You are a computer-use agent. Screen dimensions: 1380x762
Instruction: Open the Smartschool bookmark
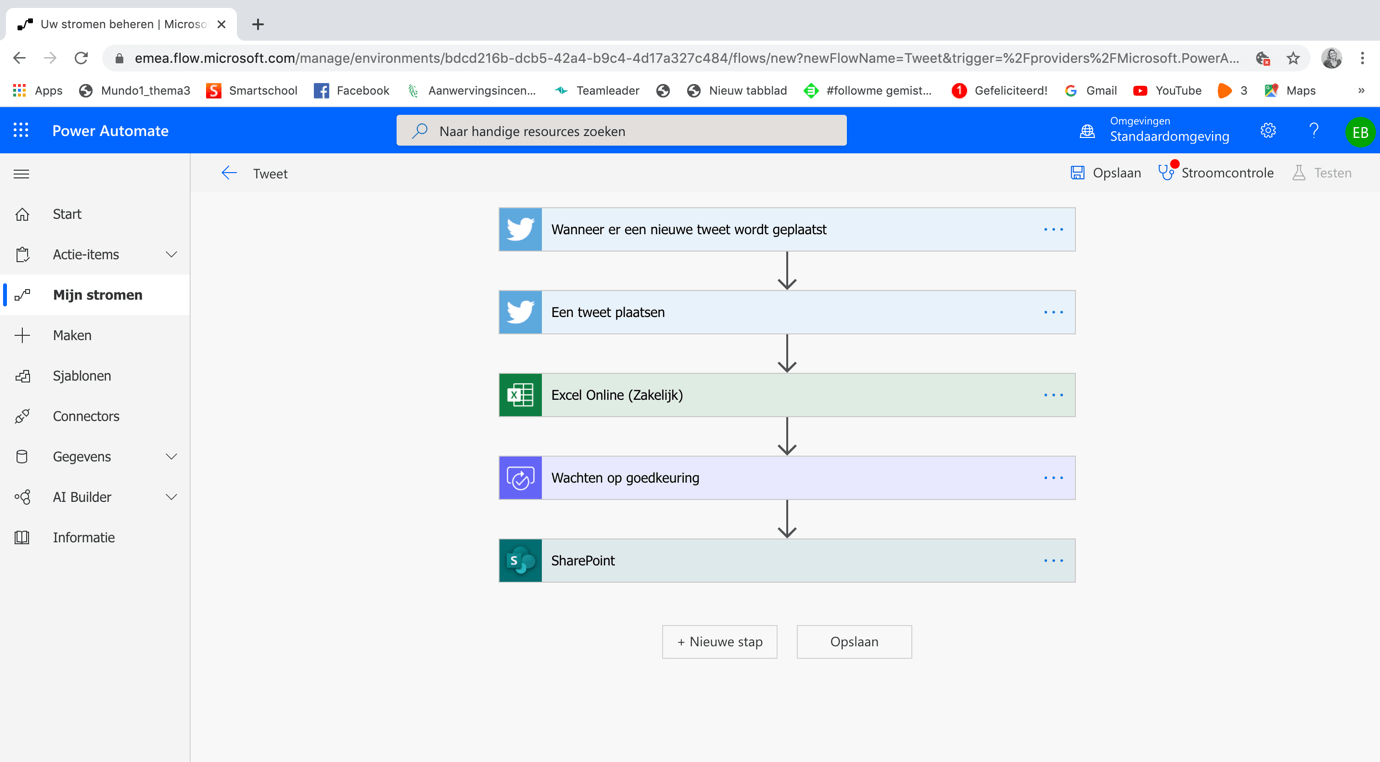(x=252, y=90)
